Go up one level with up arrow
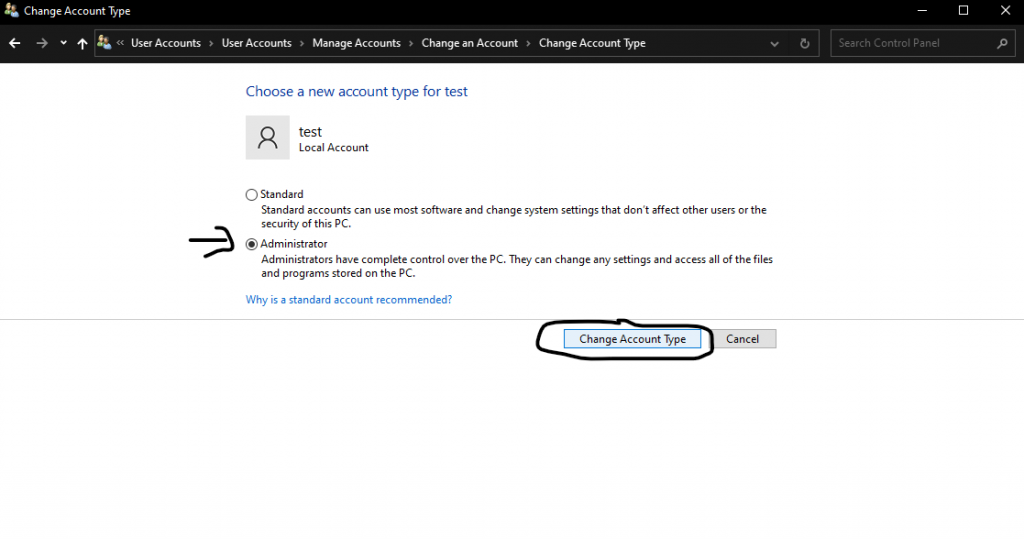Screen dimensions: 1024x539 pos(82,43)
